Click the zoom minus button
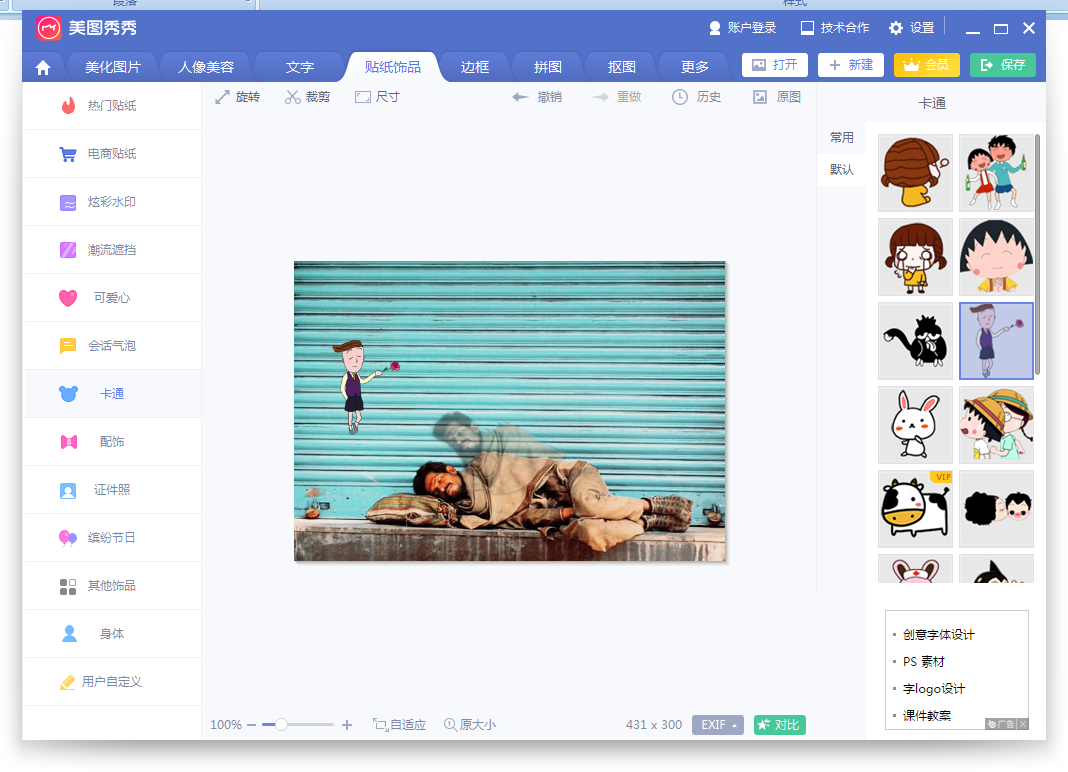This screenshot has width=1068, height=772. tap(251, 725)
